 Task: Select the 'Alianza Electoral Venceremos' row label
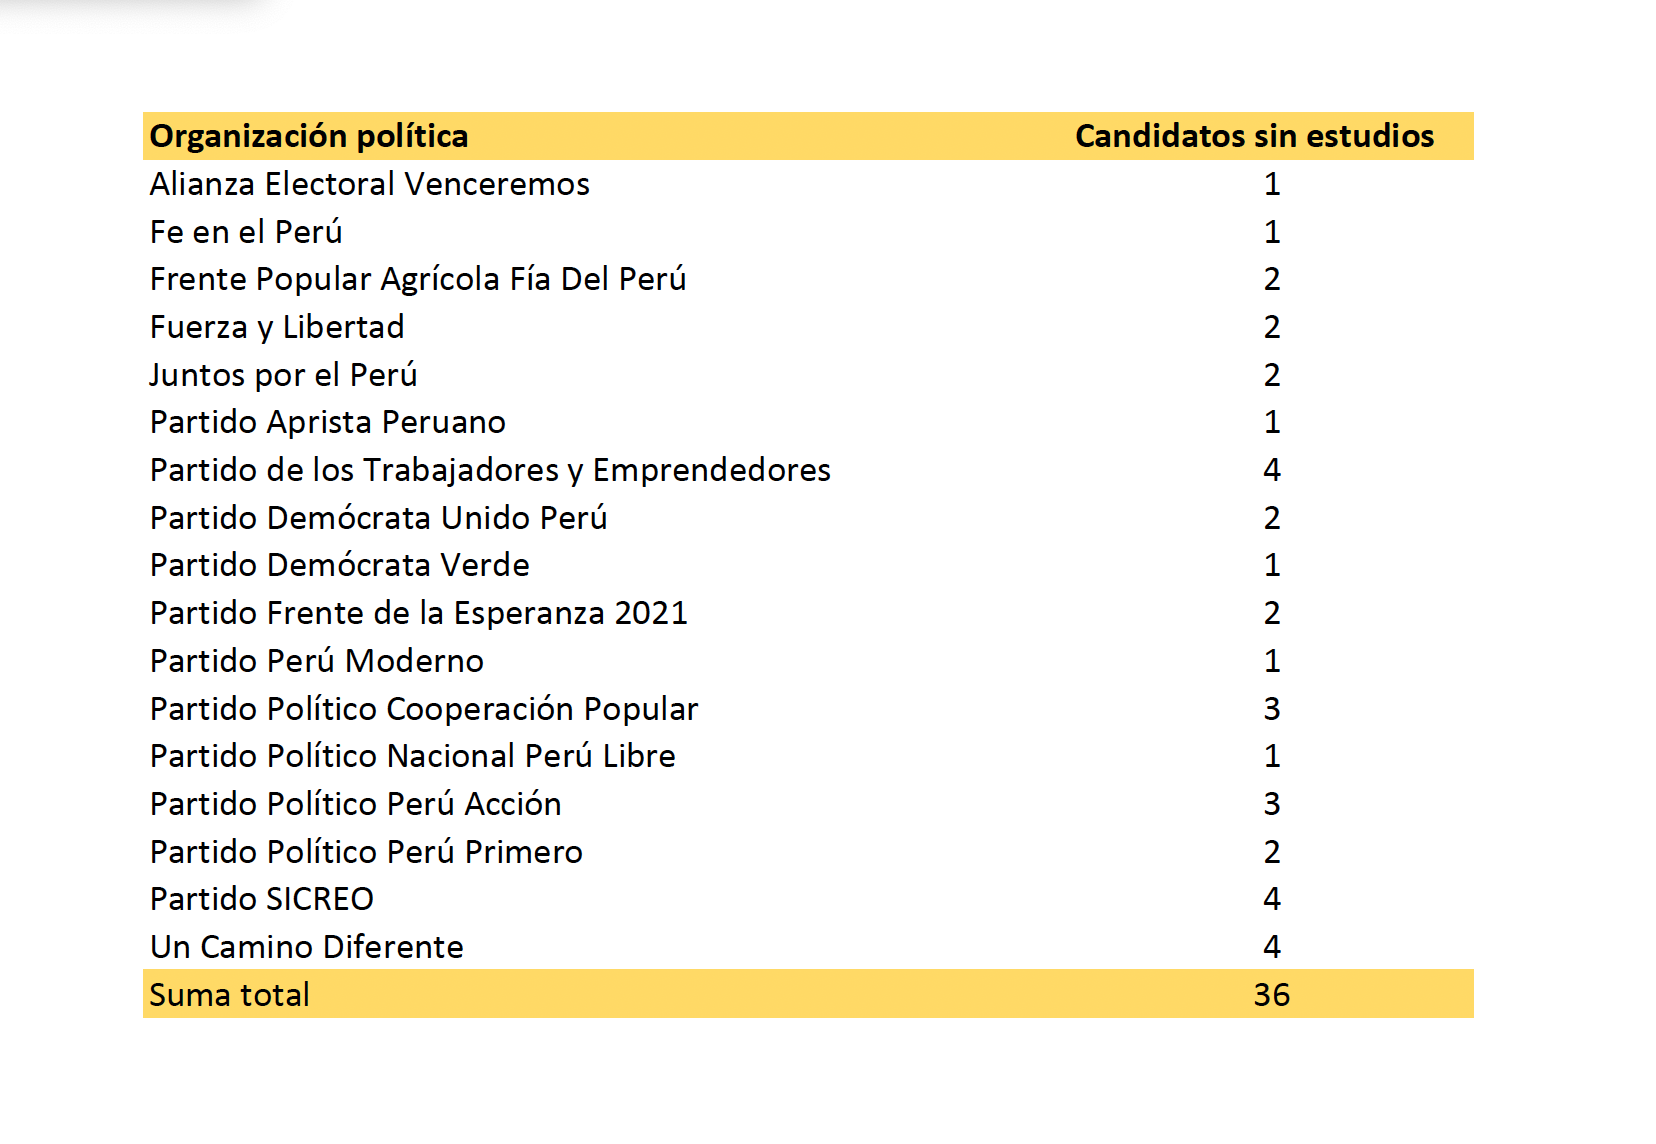(369, 184)
